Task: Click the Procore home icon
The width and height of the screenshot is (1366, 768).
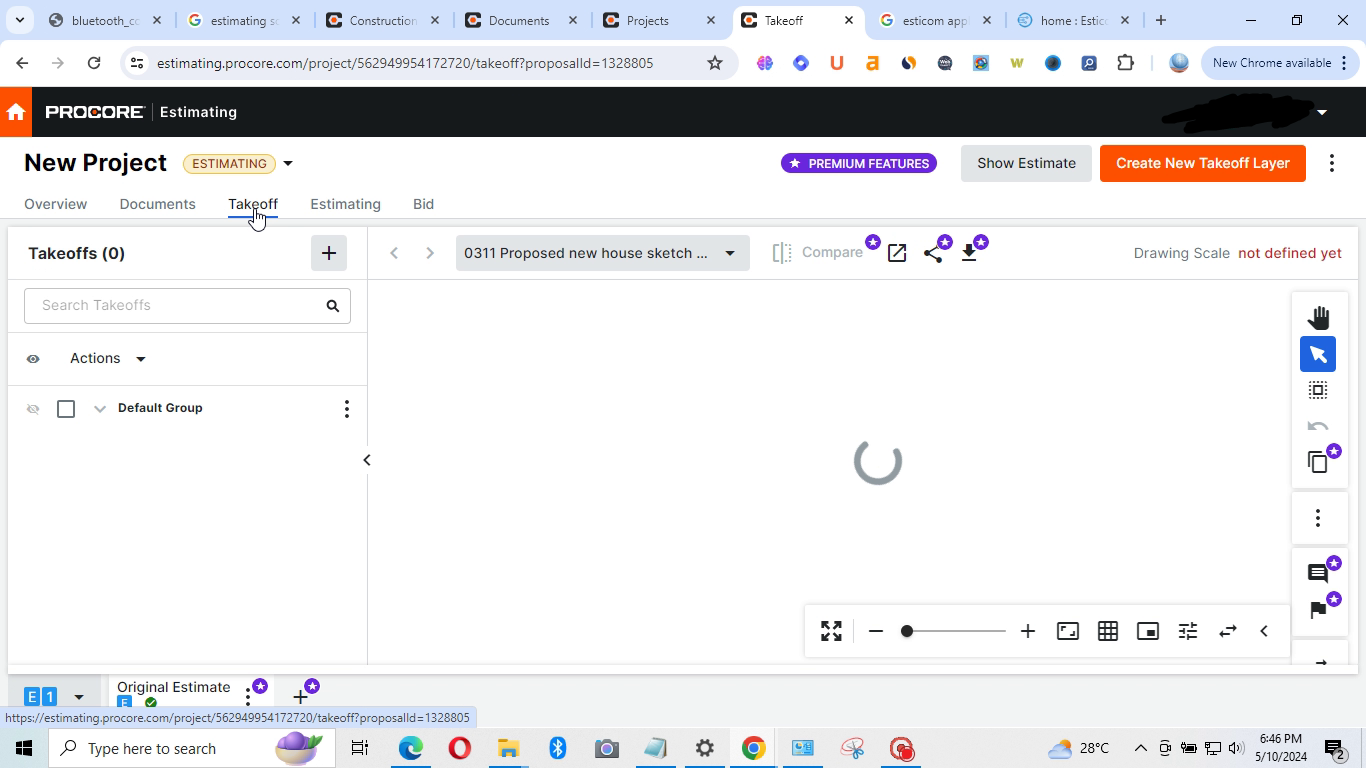Action: [x=16, y=112]
